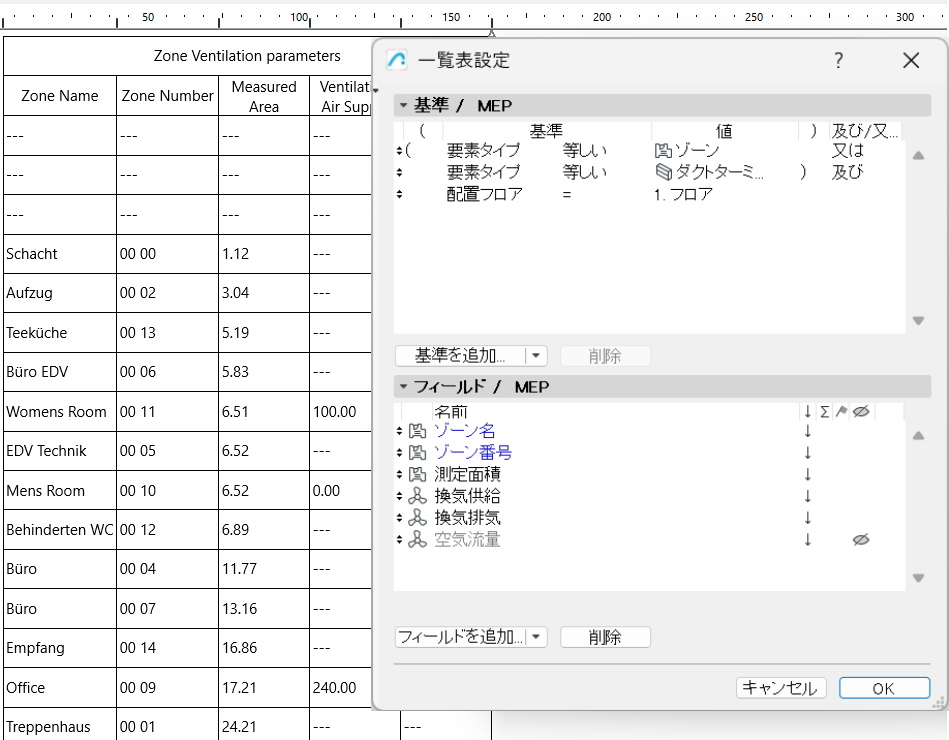The width and height of the screenshot is (949, 740).
Task: Click the disabled 削除 button under criteria
Action: 605,356
